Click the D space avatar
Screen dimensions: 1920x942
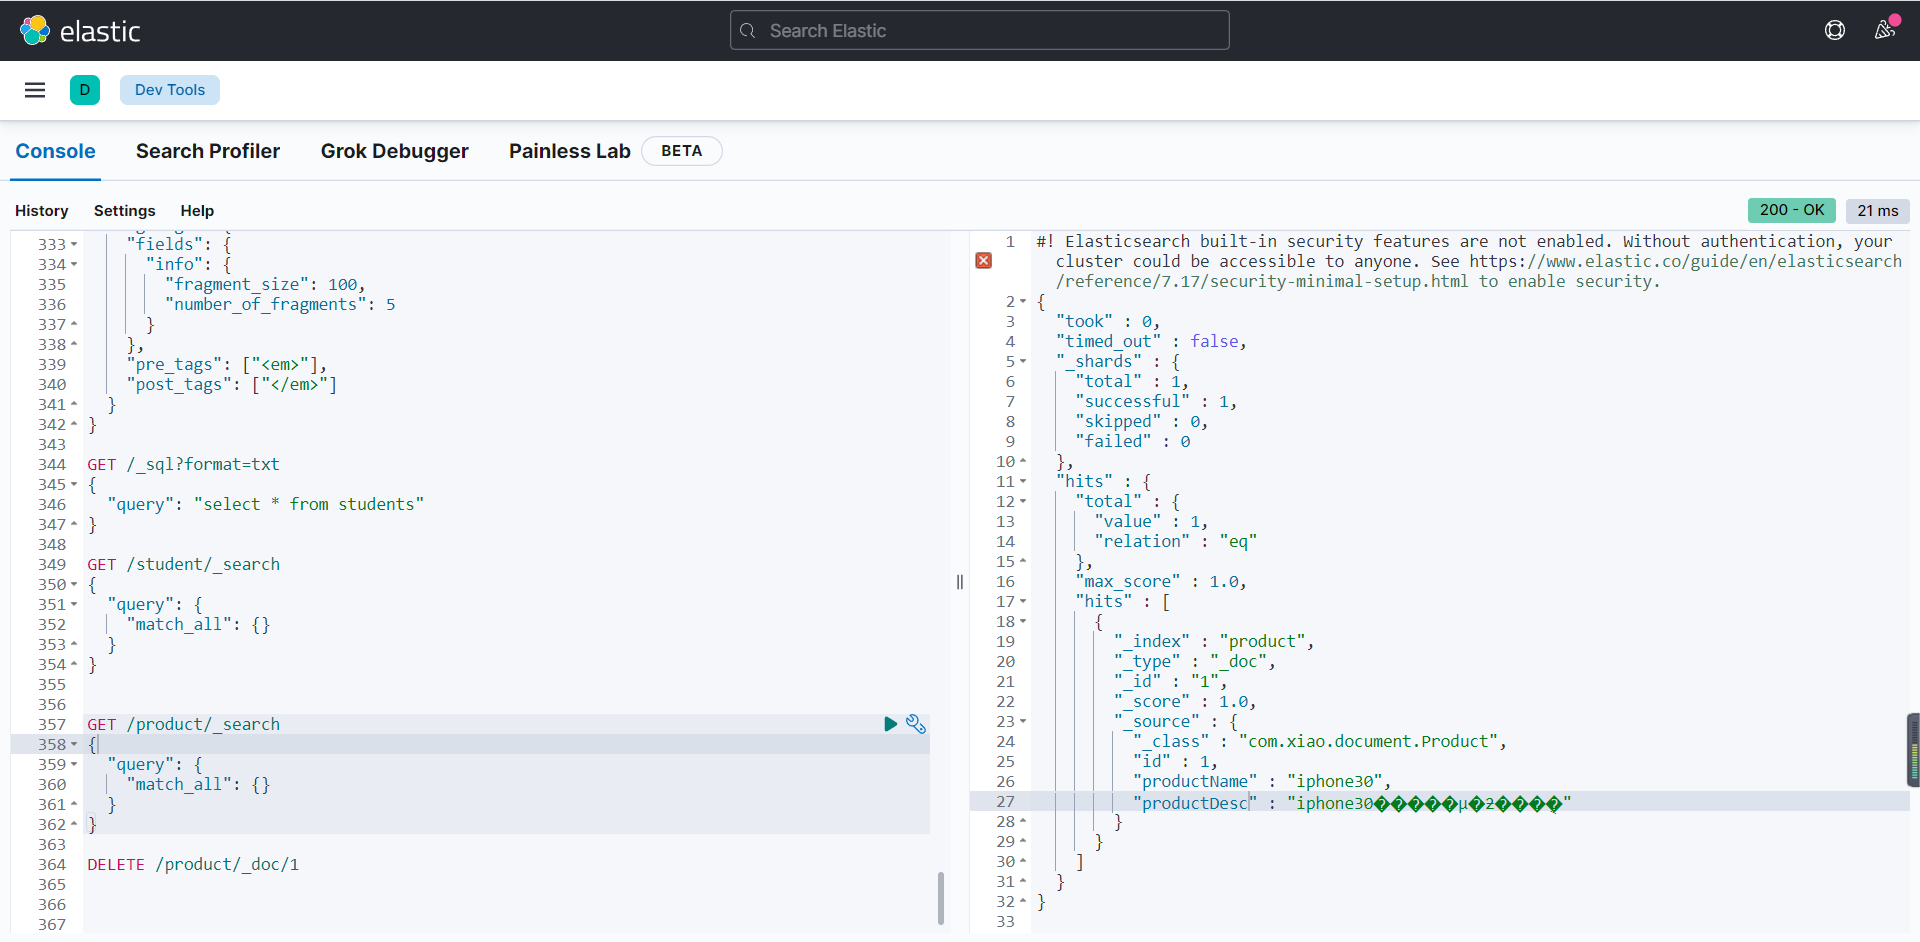point(85,90)
